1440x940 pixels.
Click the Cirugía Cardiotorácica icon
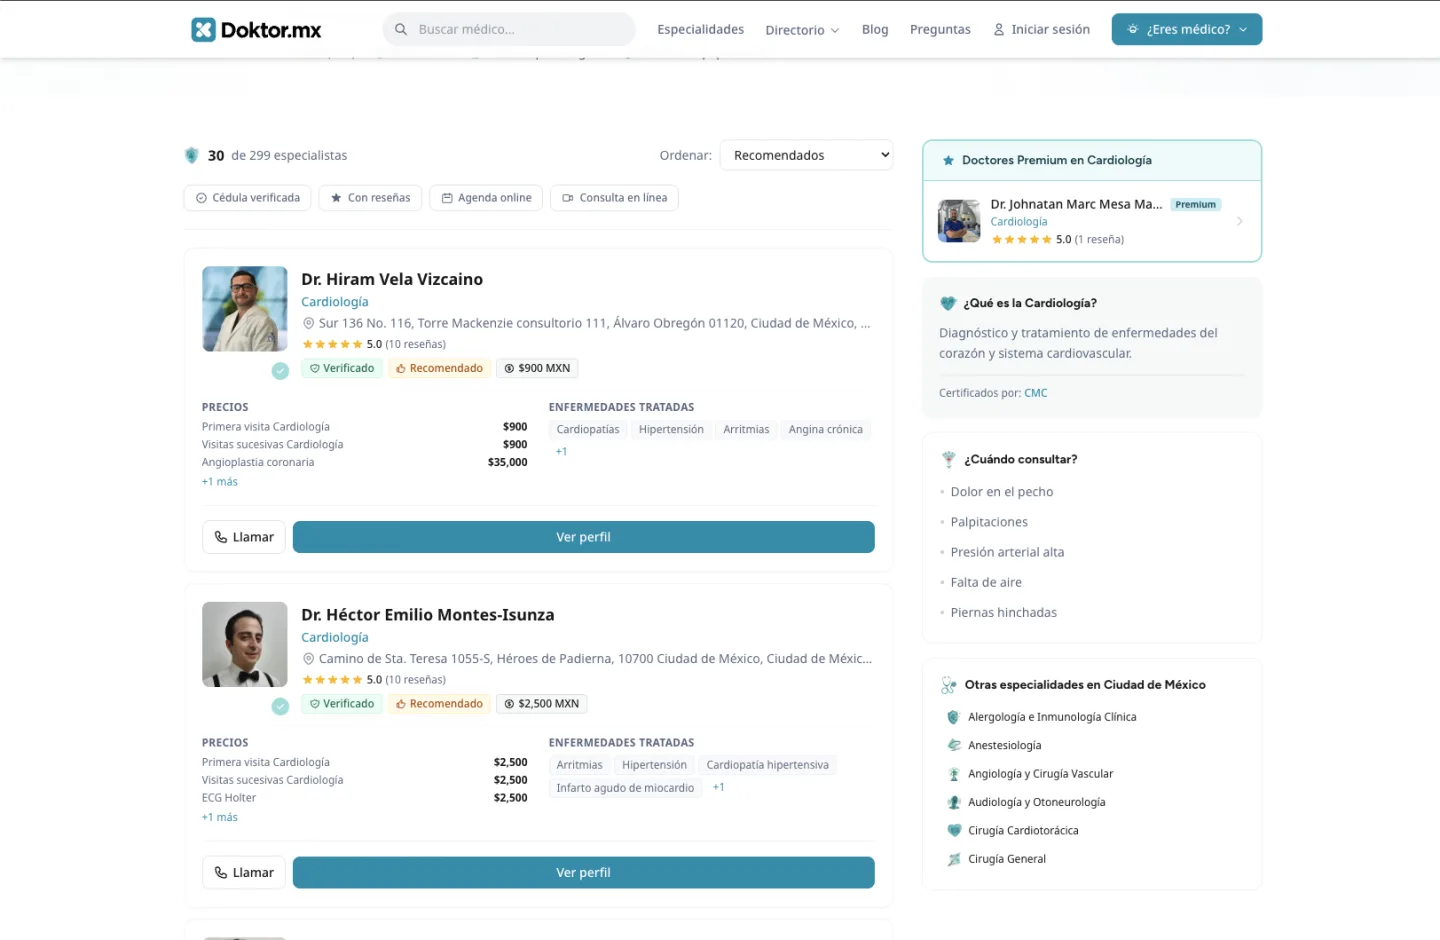pyautogui.click(x=954, y=830)
